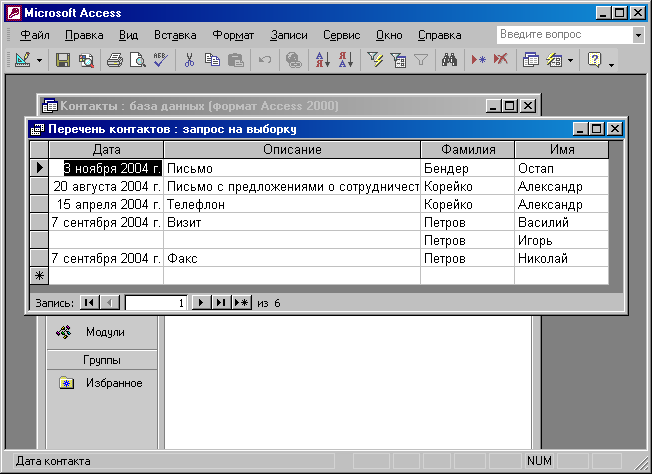The width and height of the screenshot is (652, 474).
Task: Click the Microsoft Access Help icon
Action: pos(594,60)
